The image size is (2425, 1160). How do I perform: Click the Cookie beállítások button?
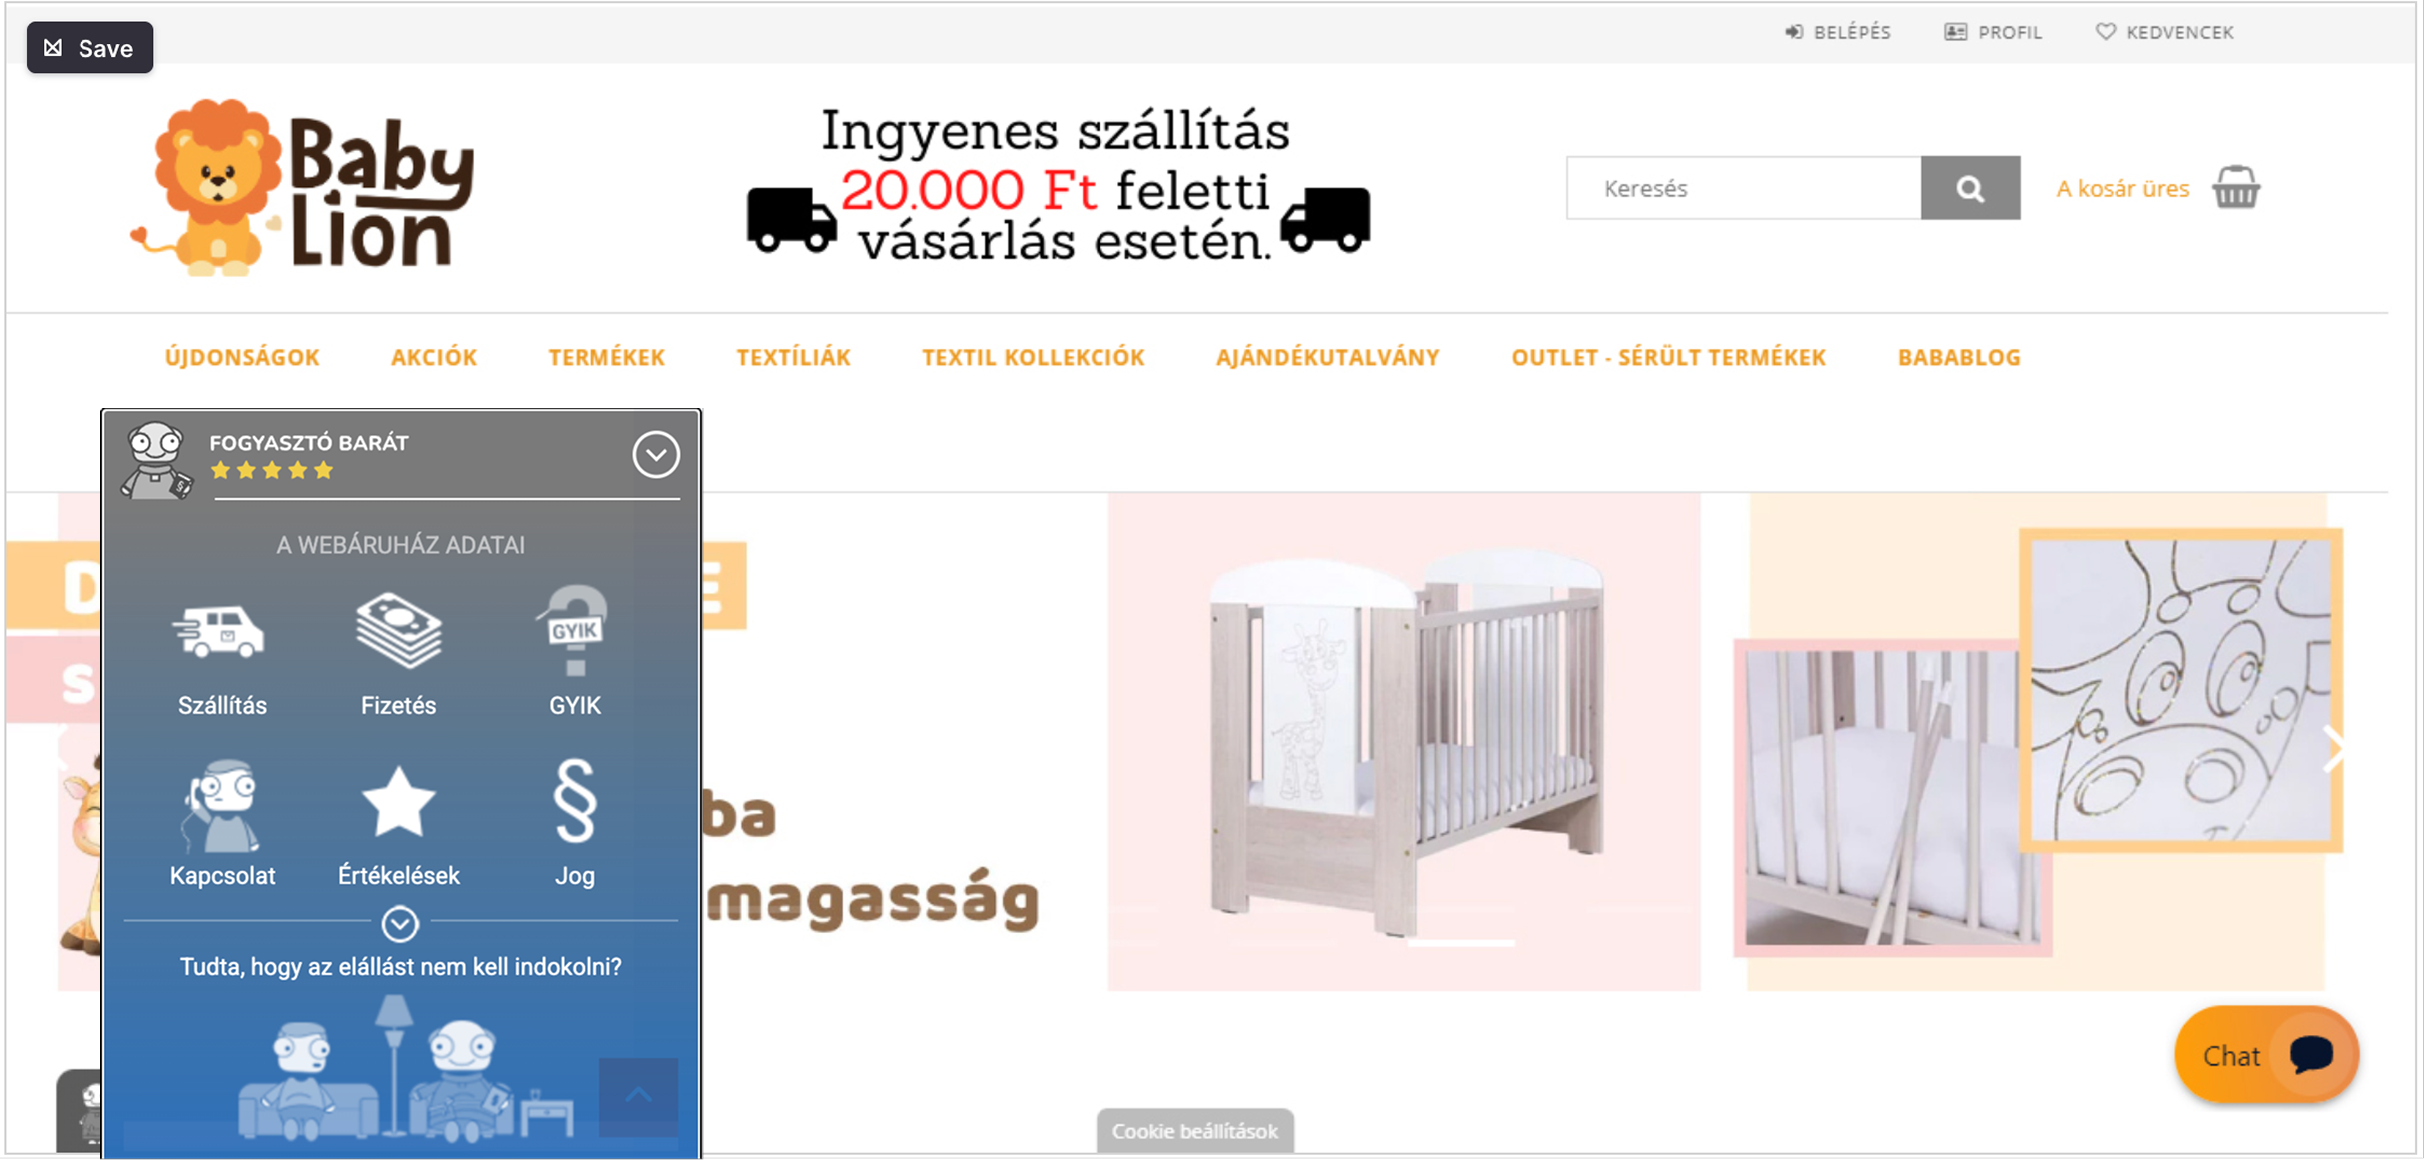pos(1195,1131)
